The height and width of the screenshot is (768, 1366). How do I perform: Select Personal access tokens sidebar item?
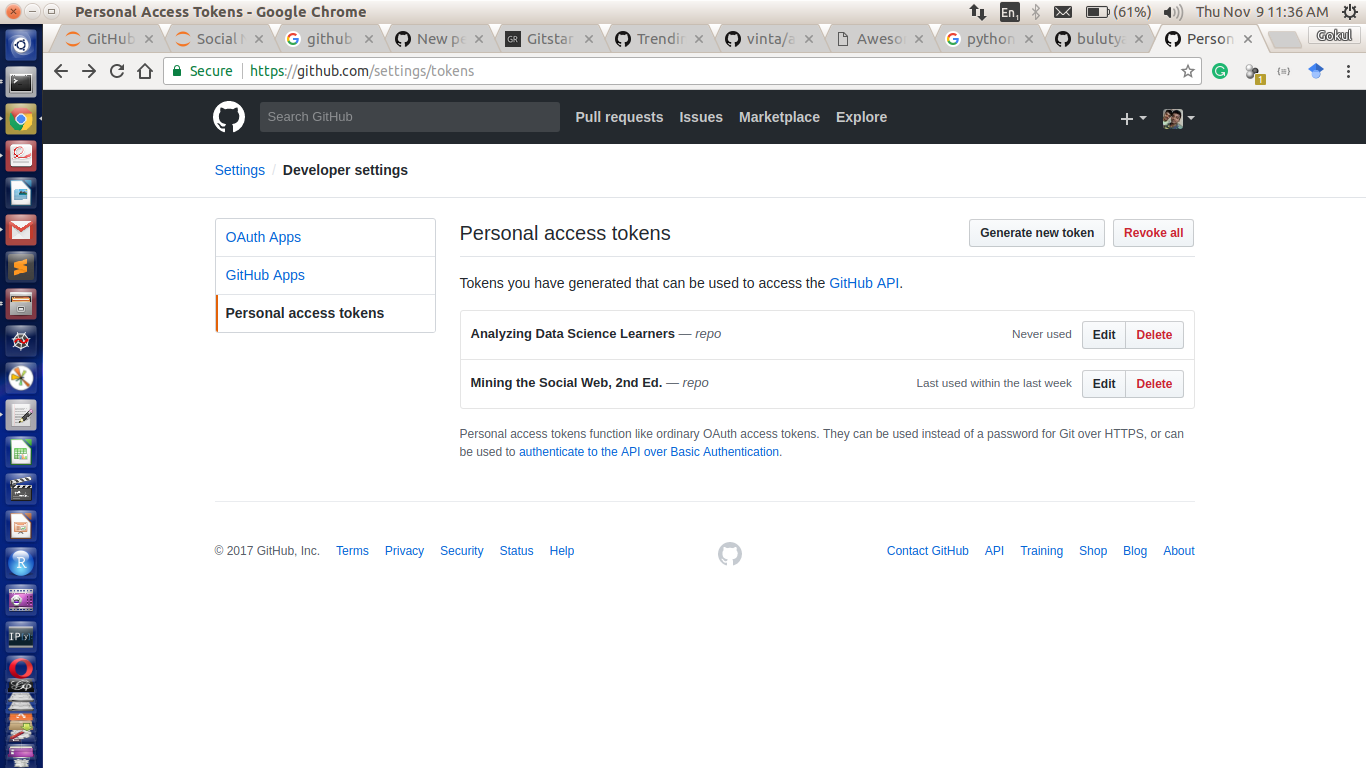pos(325,313)
